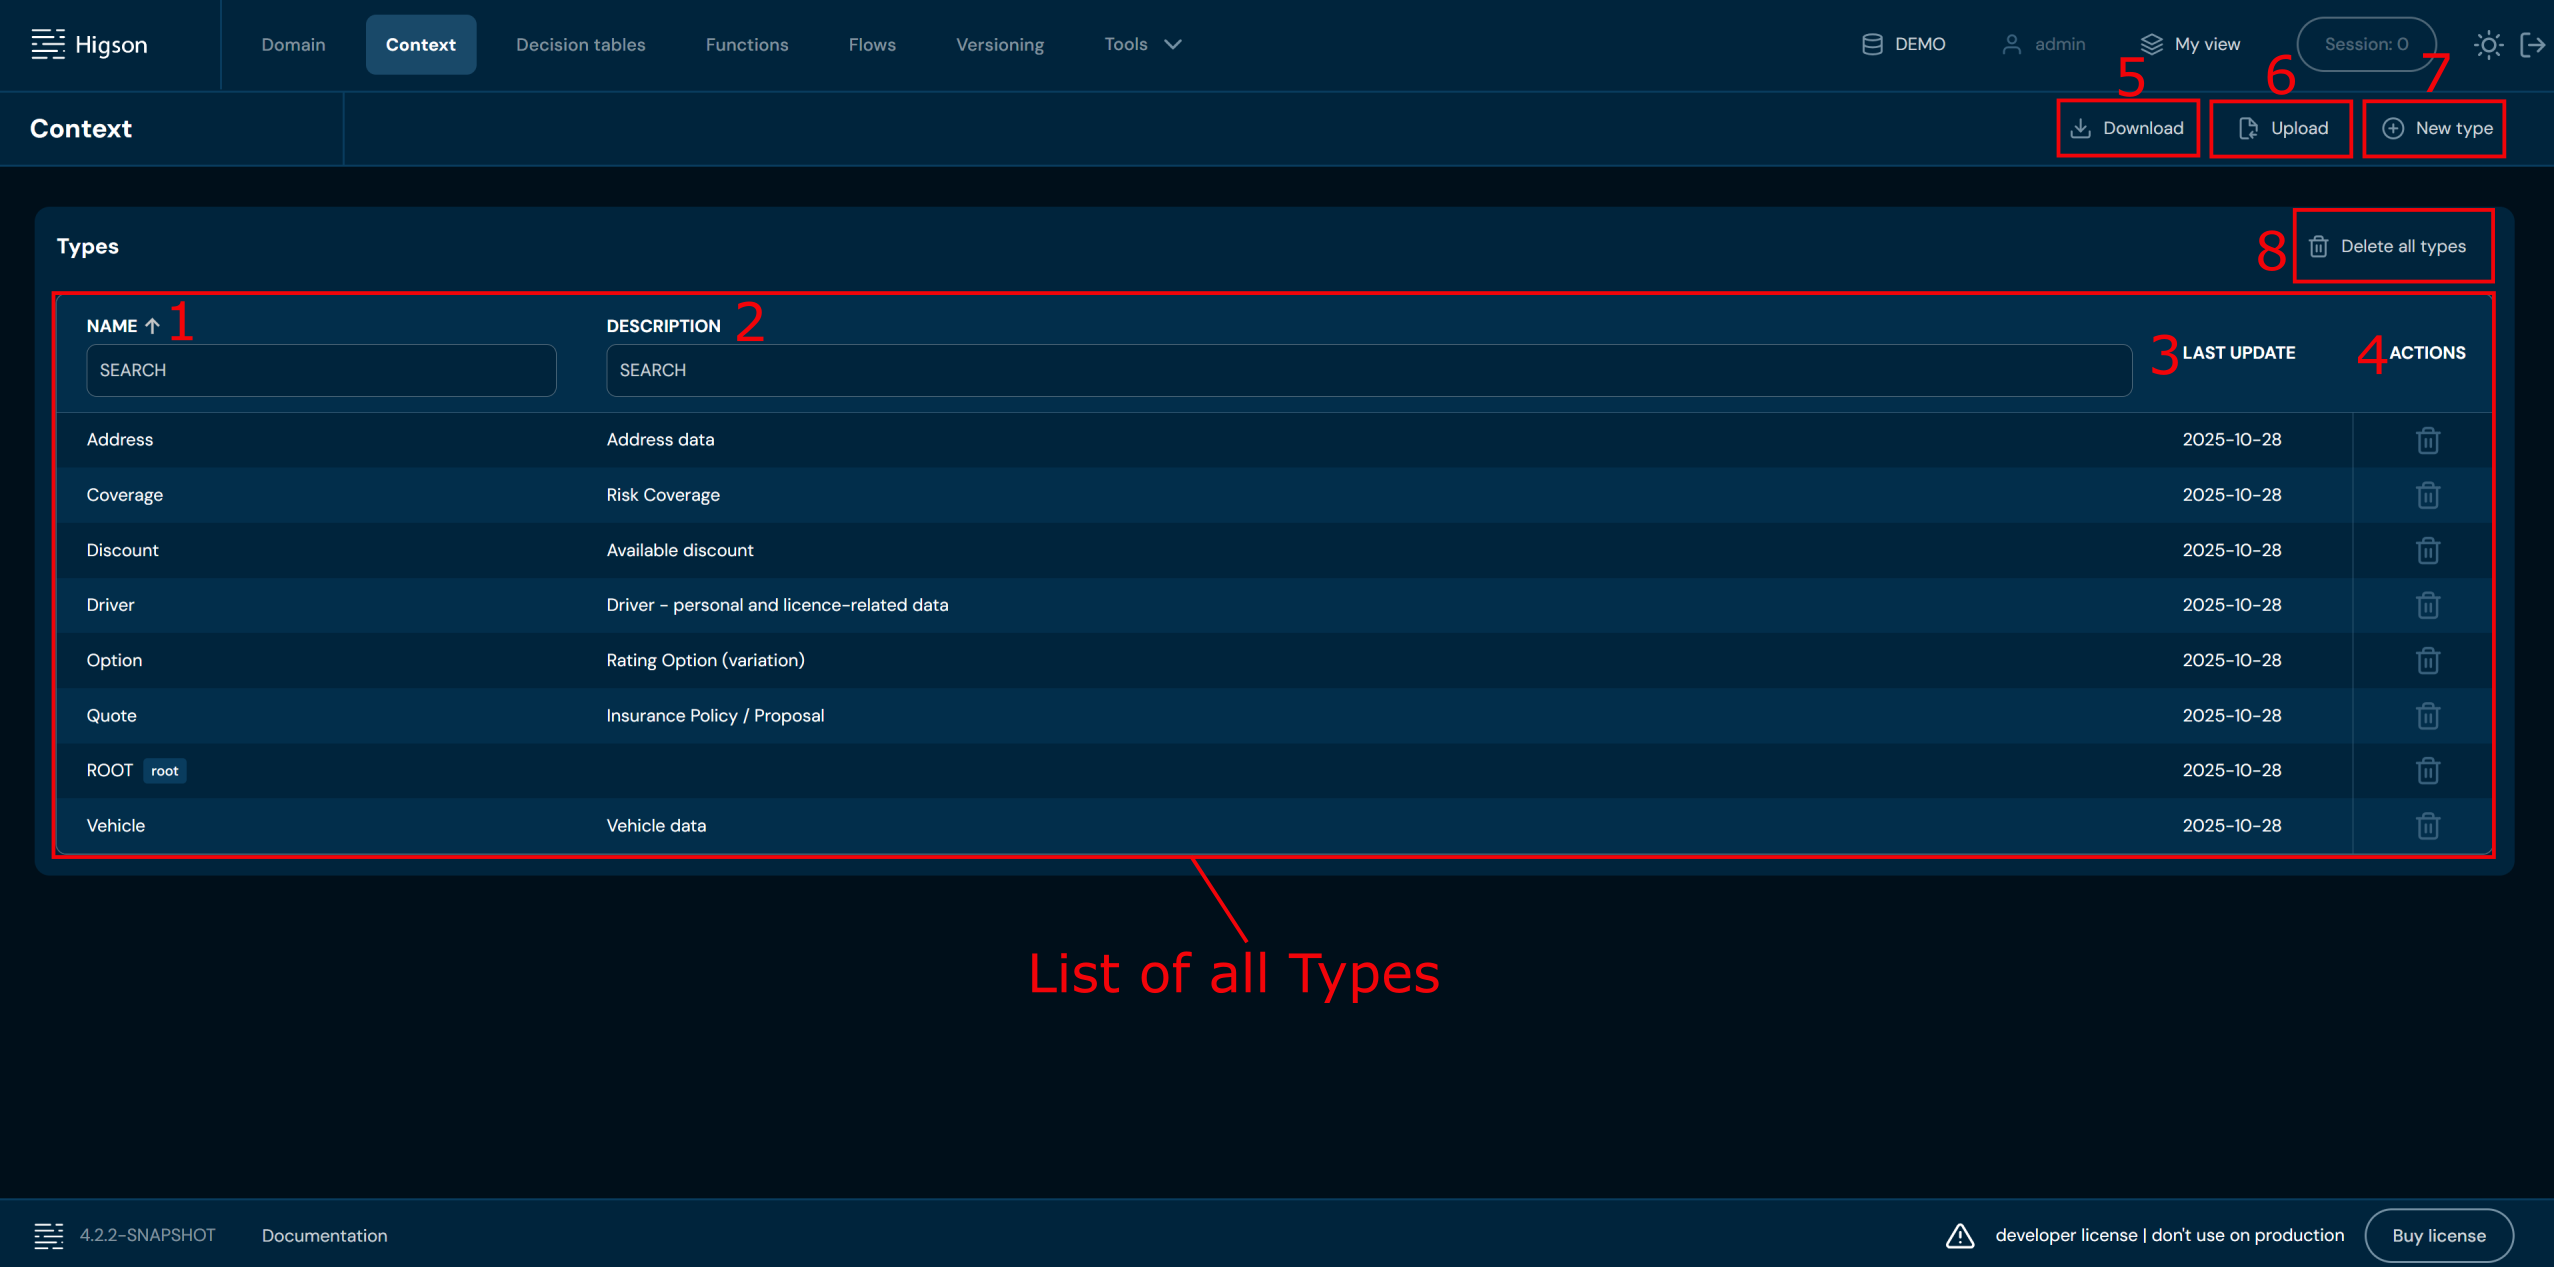Viewport: 2554px width, 1267px height.
Task: Sort by the NAME column arrow
Action: (152, 326)
